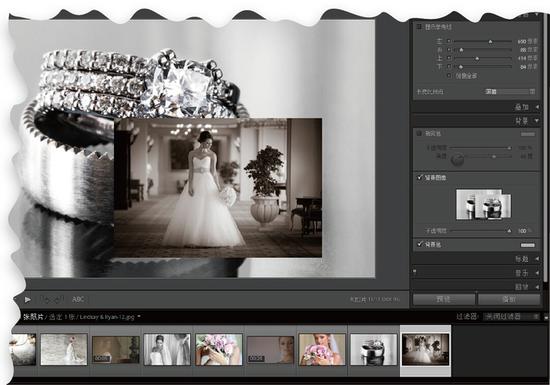The width and height of the screenshot is (550, 385).
Task: Open the filter dropdown above the filmstrip
Action: pos(511,317)
